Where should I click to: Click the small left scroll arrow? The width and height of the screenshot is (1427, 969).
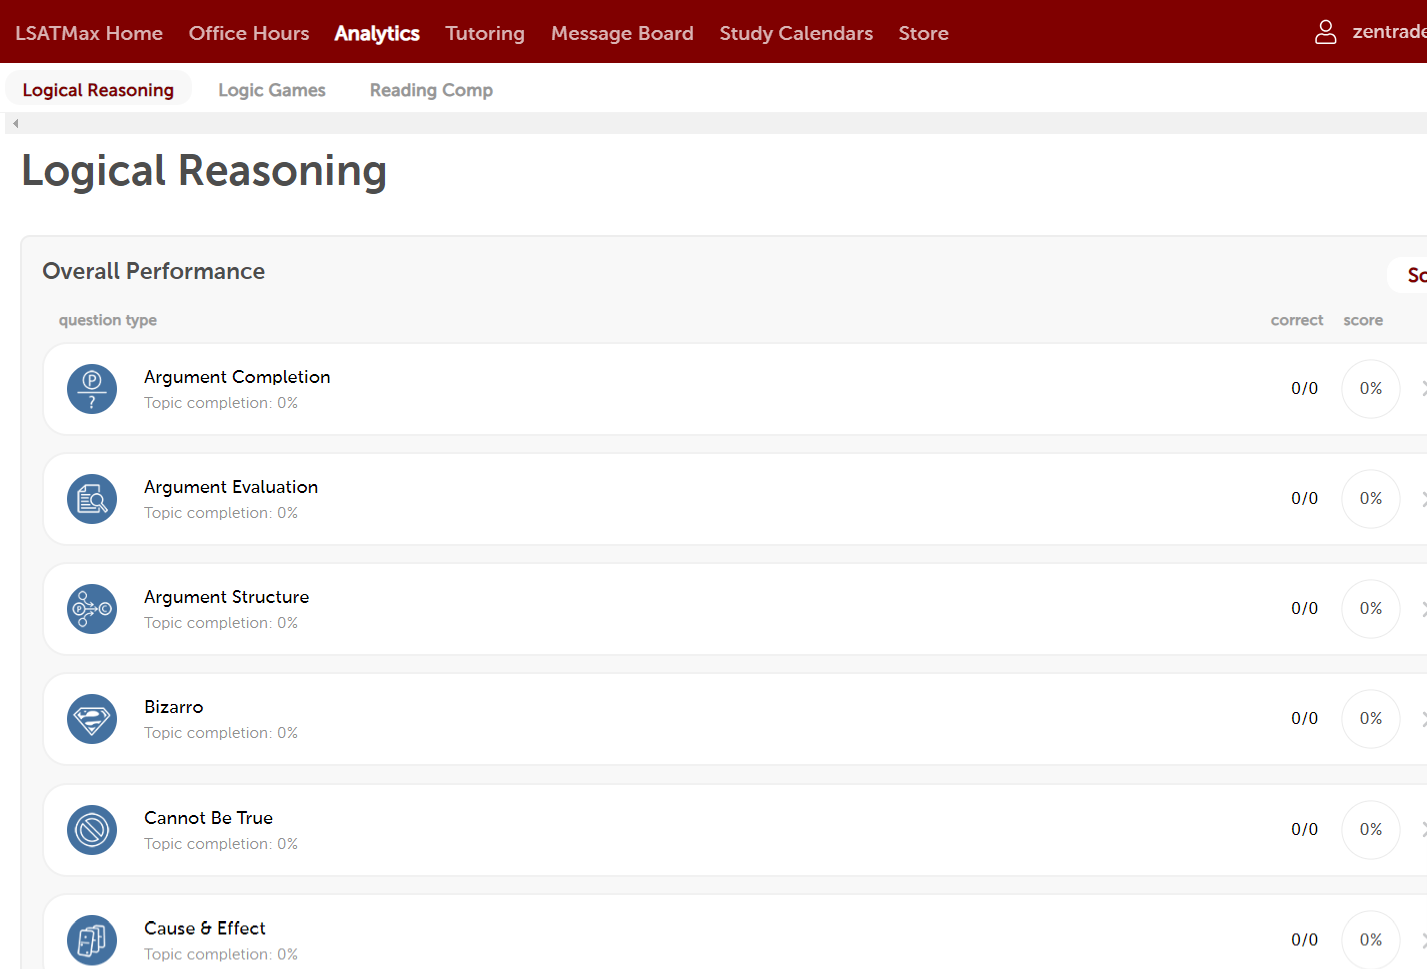point(15,124)
